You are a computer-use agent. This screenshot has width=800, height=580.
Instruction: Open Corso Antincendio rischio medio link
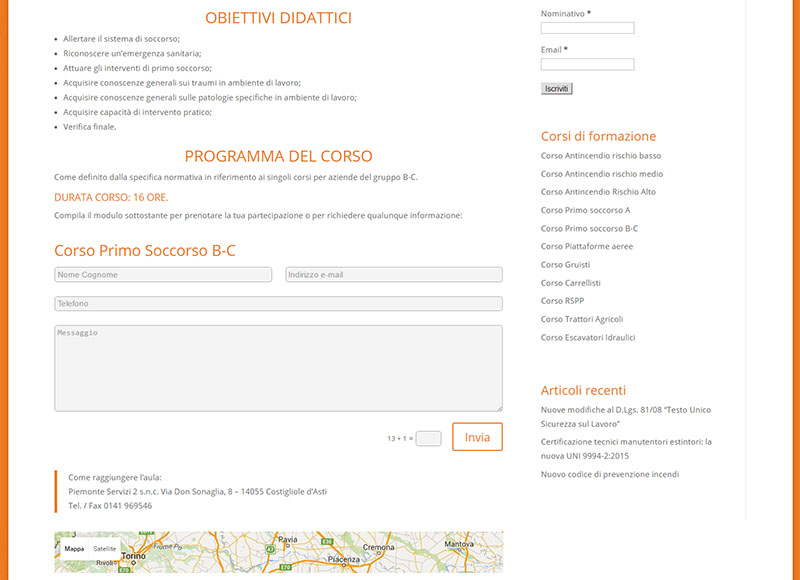point(602,174)
